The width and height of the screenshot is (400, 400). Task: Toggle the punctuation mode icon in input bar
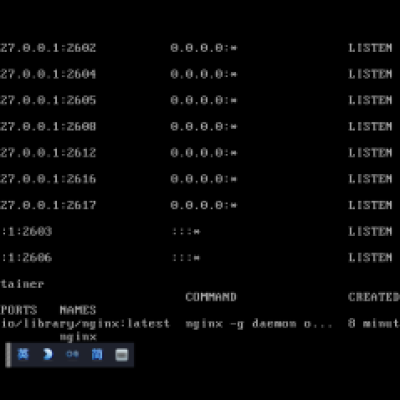click(x=72, y=354)
